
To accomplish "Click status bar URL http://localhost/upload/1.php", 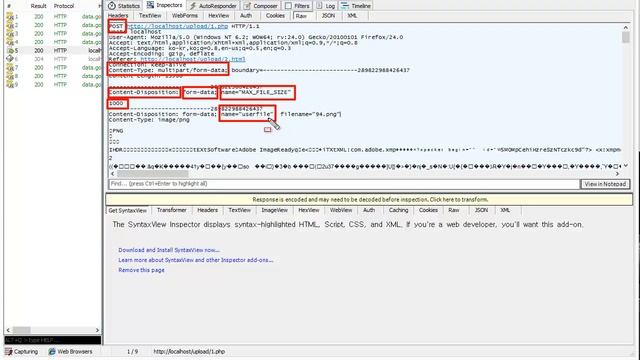I will tap(189, 351).
